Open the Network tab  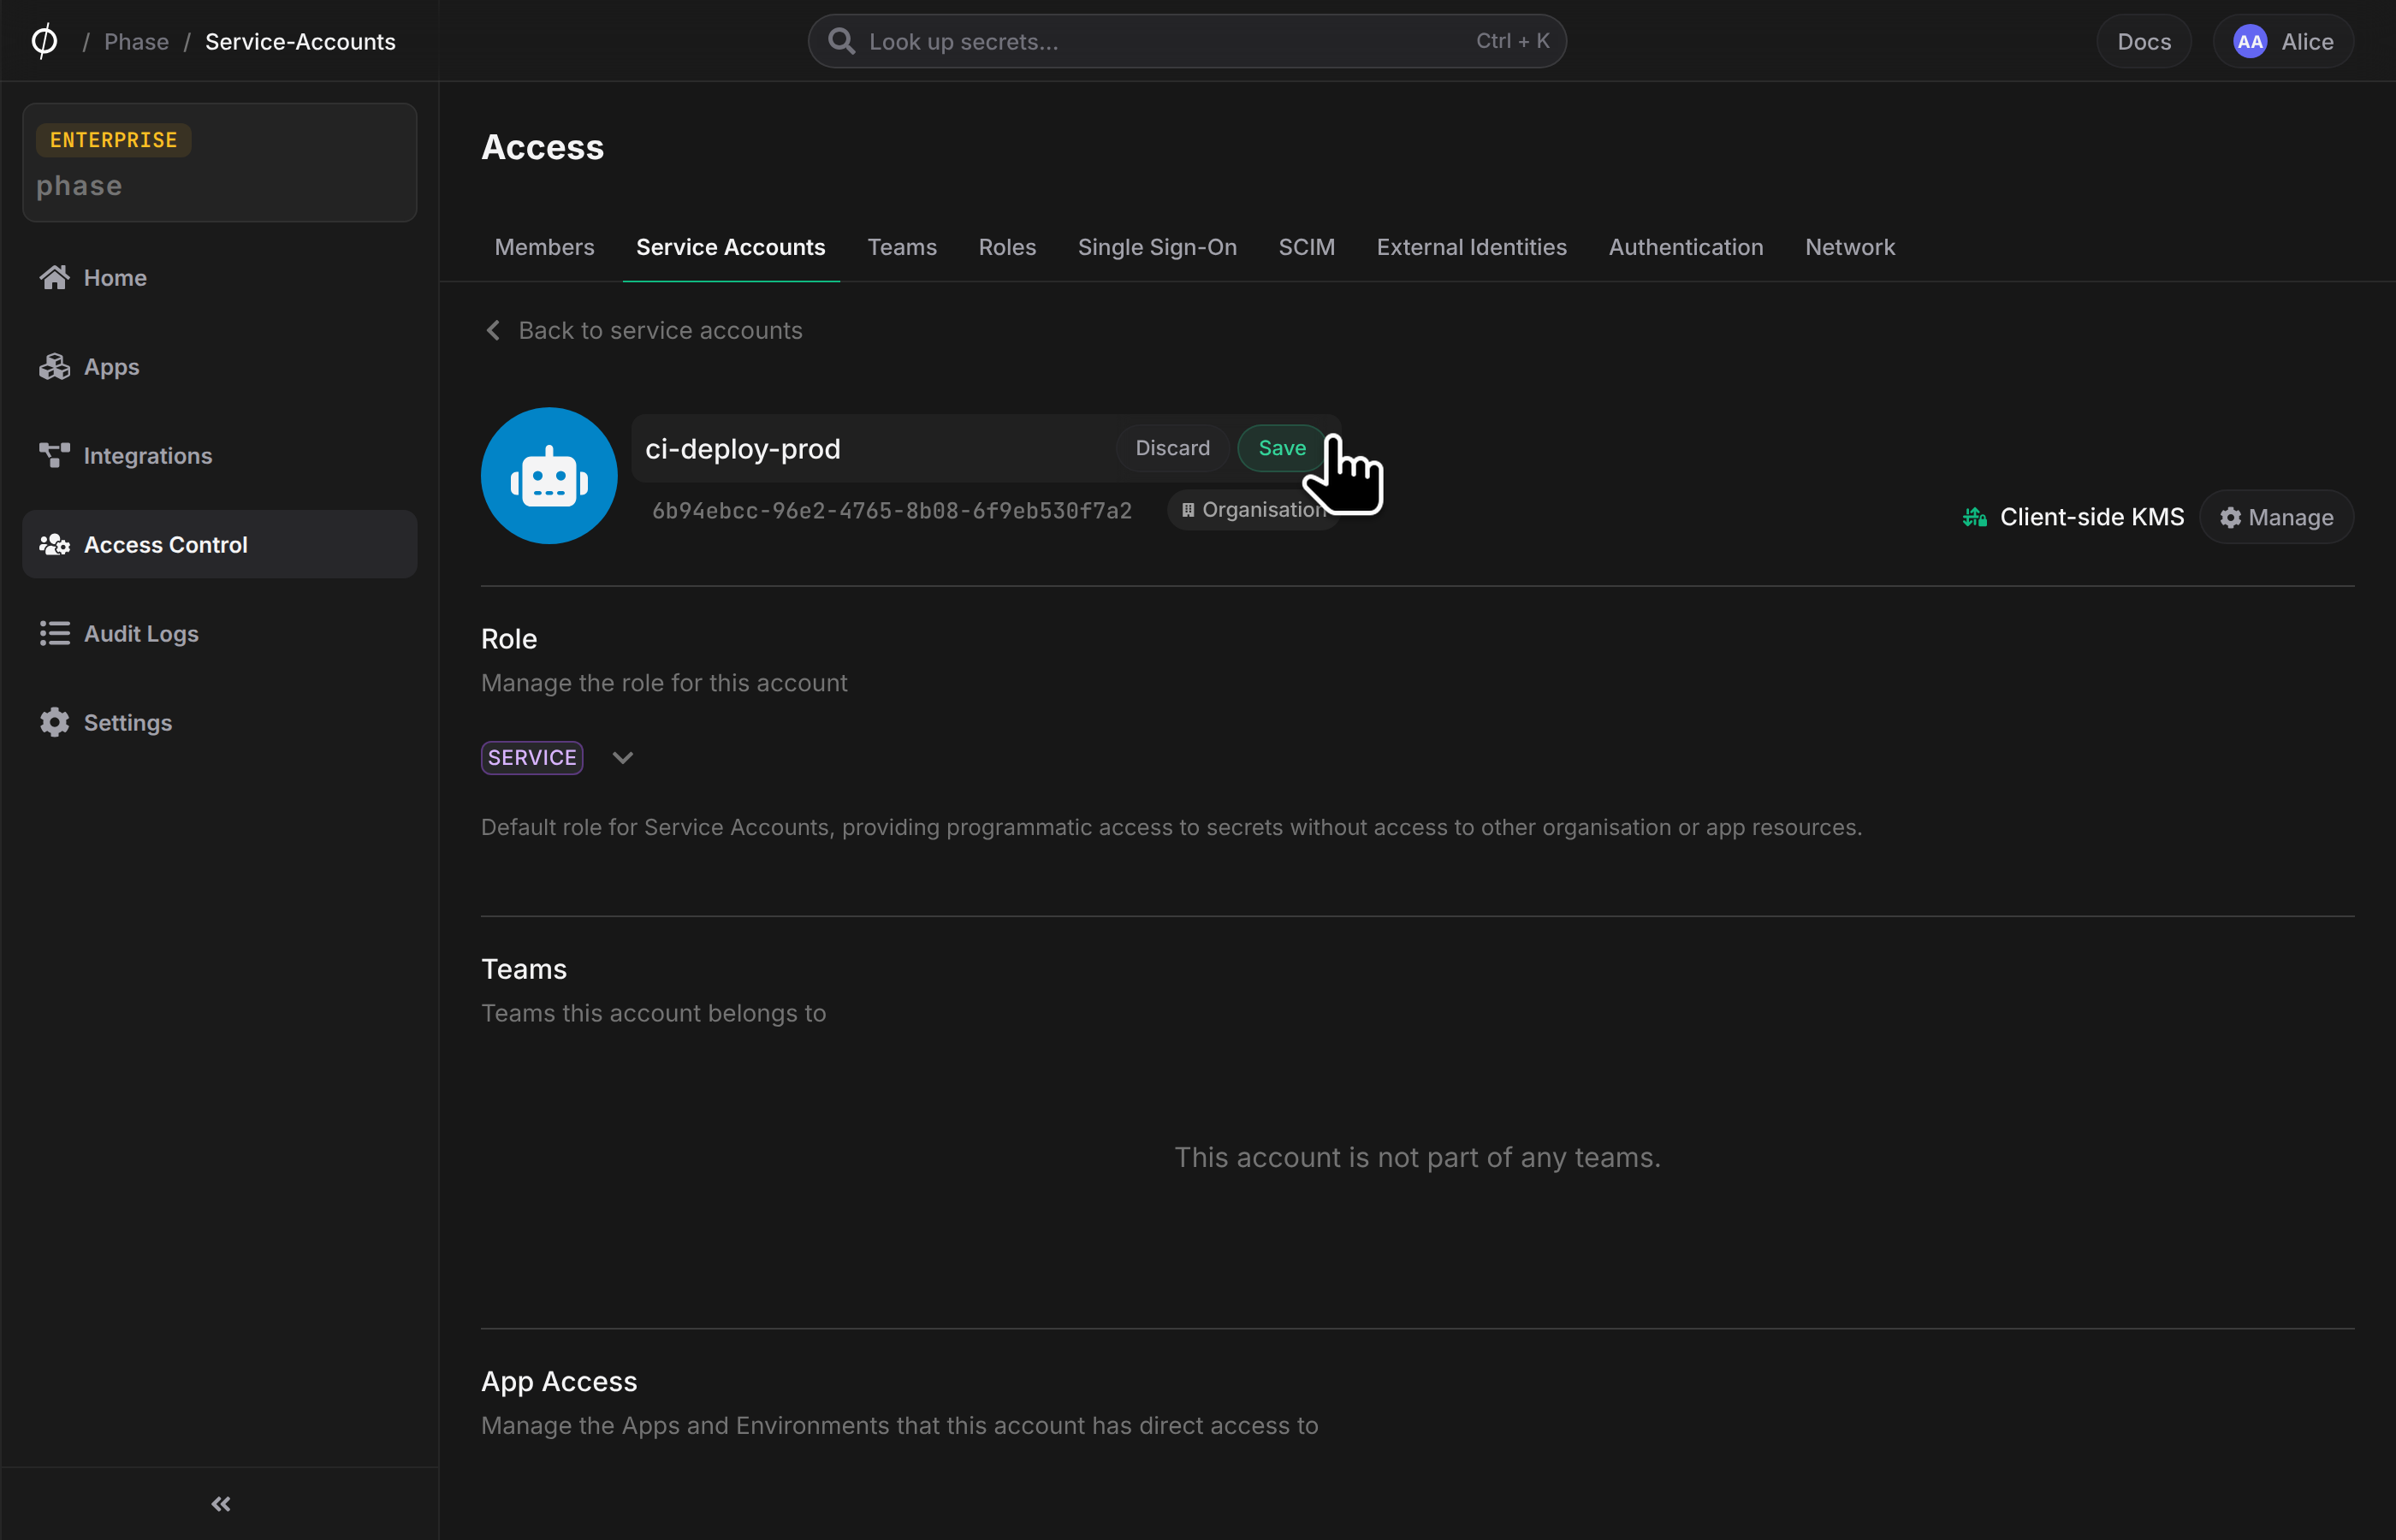[x=1849, y=247]
